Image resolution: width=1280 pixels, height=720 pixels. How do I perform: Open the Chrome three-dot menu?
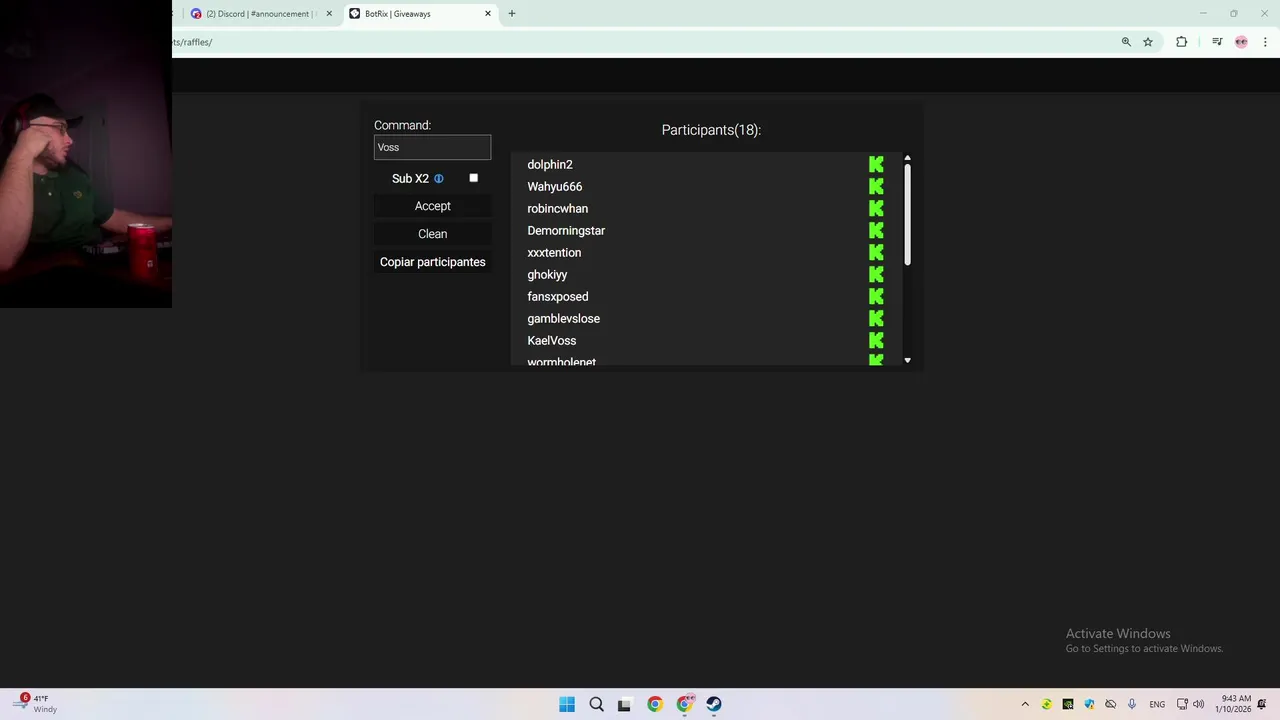1265,42
